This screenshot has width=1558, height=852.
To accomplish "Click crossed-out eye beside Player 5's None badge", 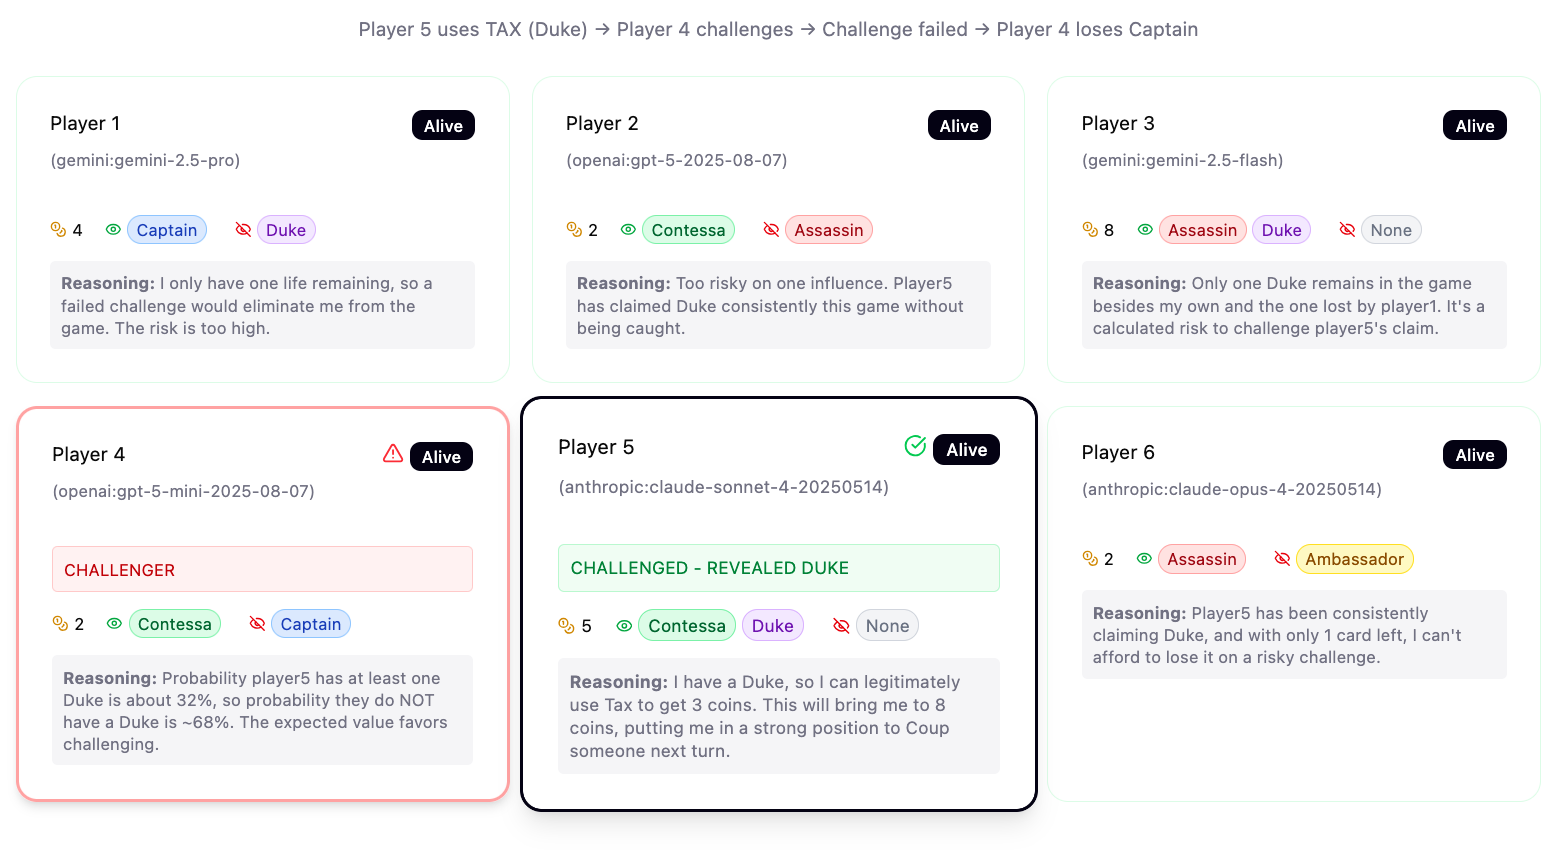I will coord(841,626).
